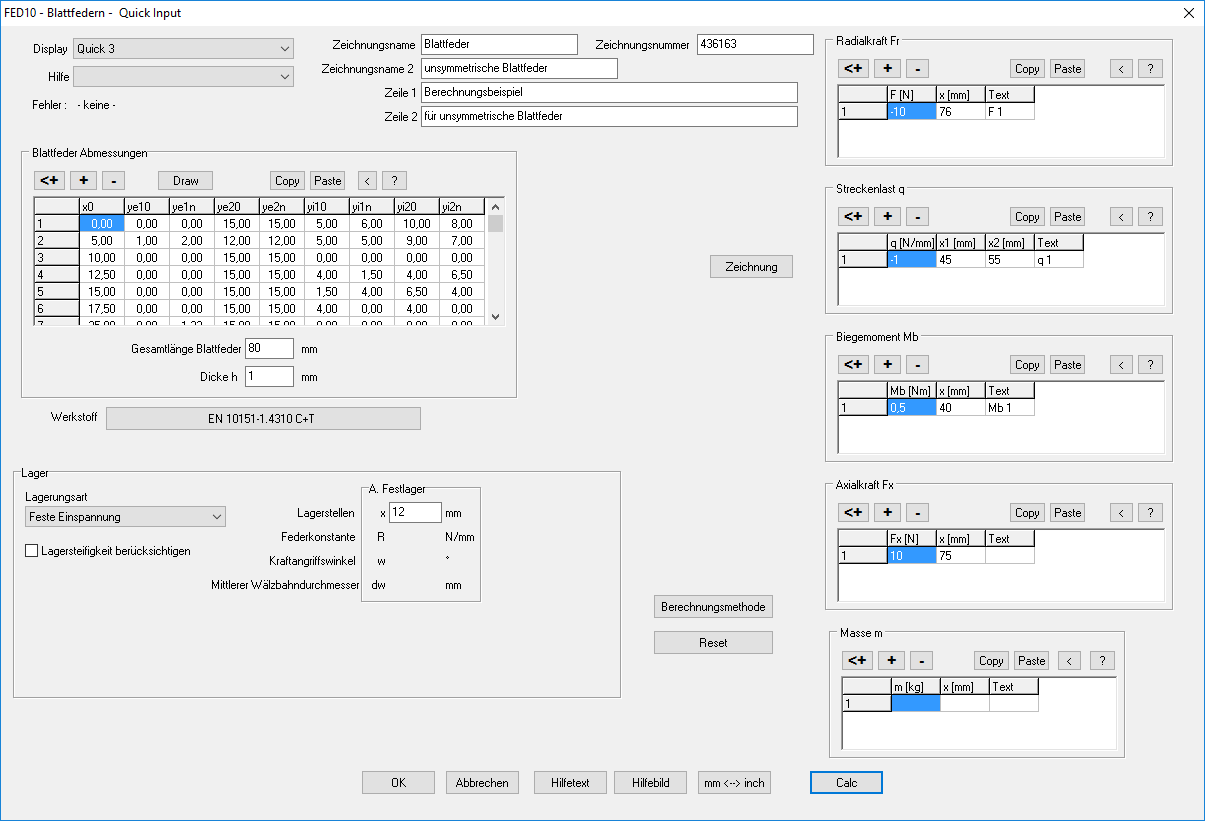Click the '<+' insert button in Masse m
Screen dimensions: 1205x821
857,661
